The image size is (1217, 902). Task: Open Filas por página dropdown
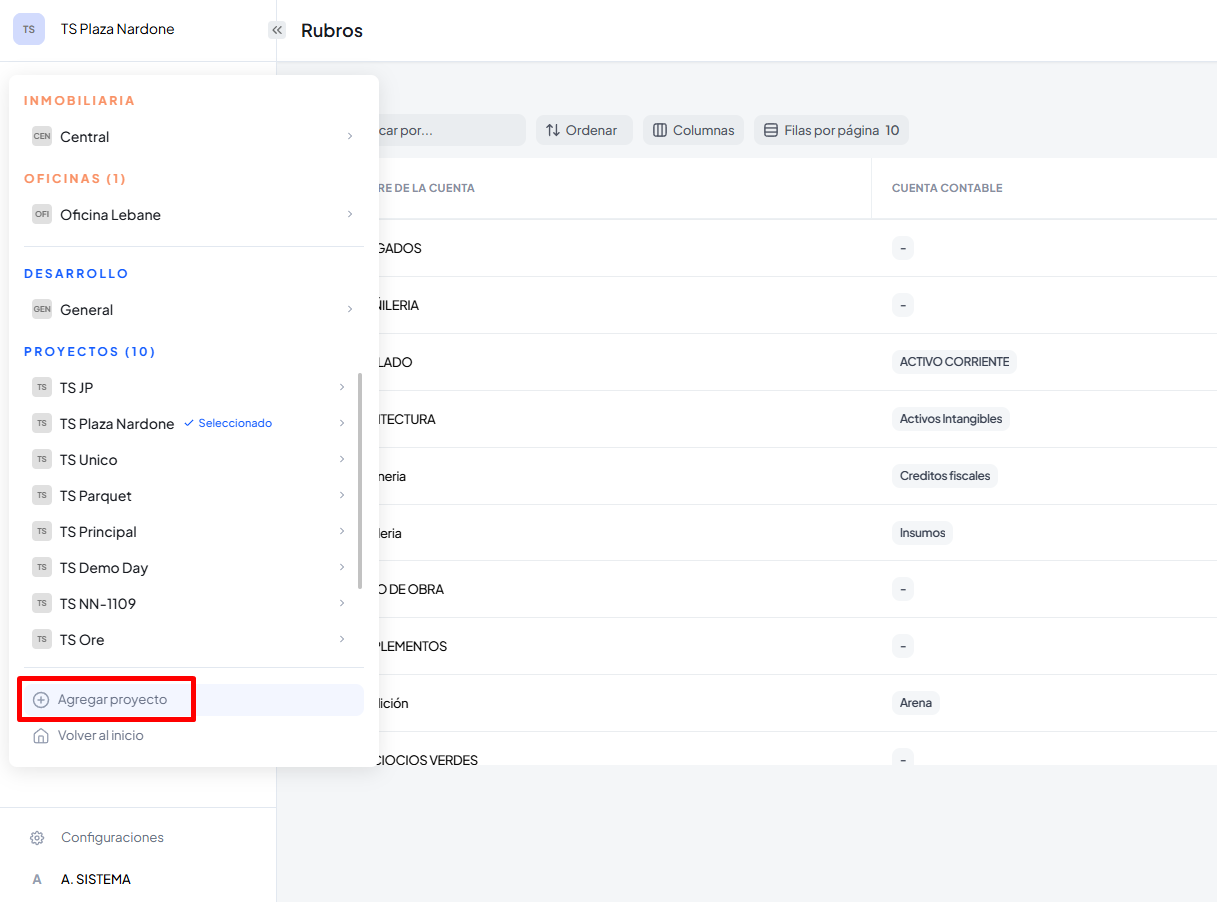coord(831,130)
